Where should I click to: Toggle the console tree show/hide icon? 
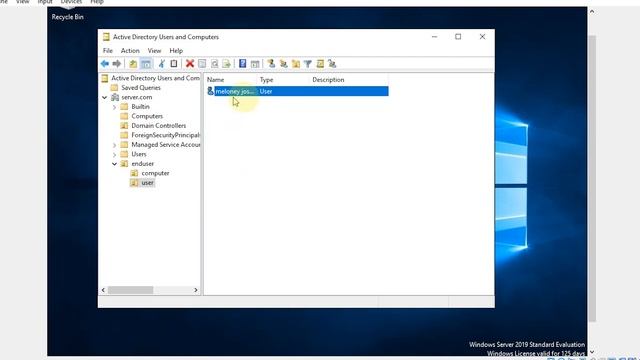146,64
